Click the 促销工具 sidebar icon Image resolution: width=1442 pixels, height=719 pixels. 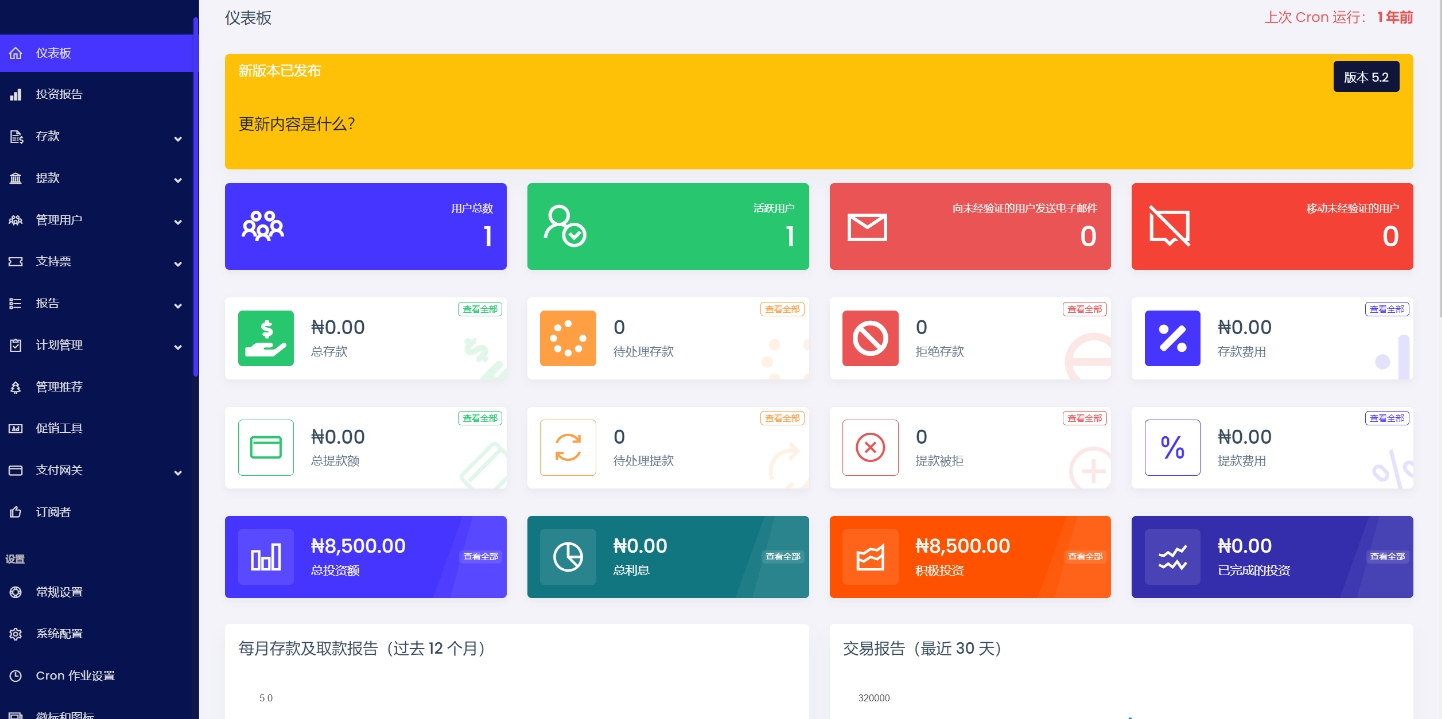tap(15, 429)
